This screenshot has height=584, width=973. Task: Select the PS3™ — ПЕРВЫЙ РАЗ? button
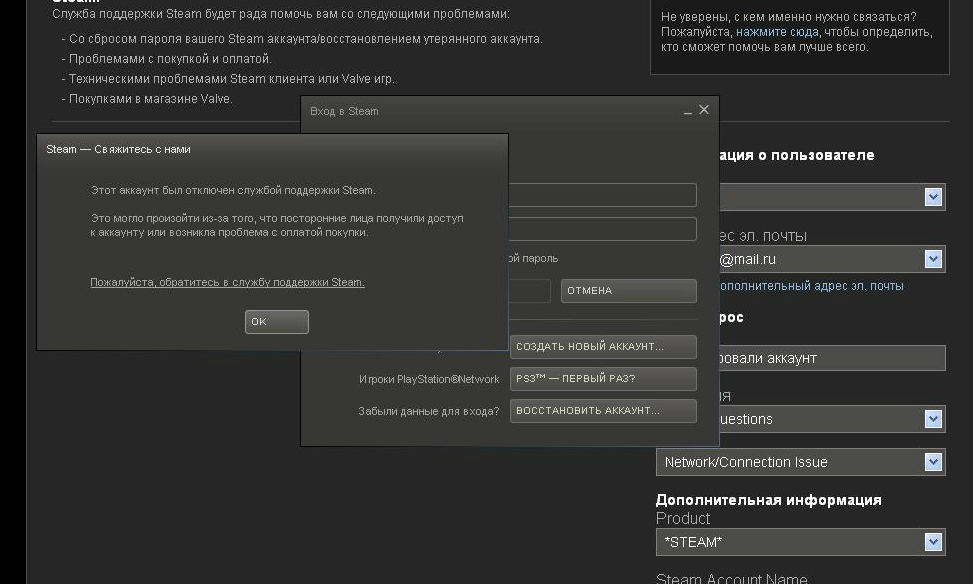(x=602, y=379)
